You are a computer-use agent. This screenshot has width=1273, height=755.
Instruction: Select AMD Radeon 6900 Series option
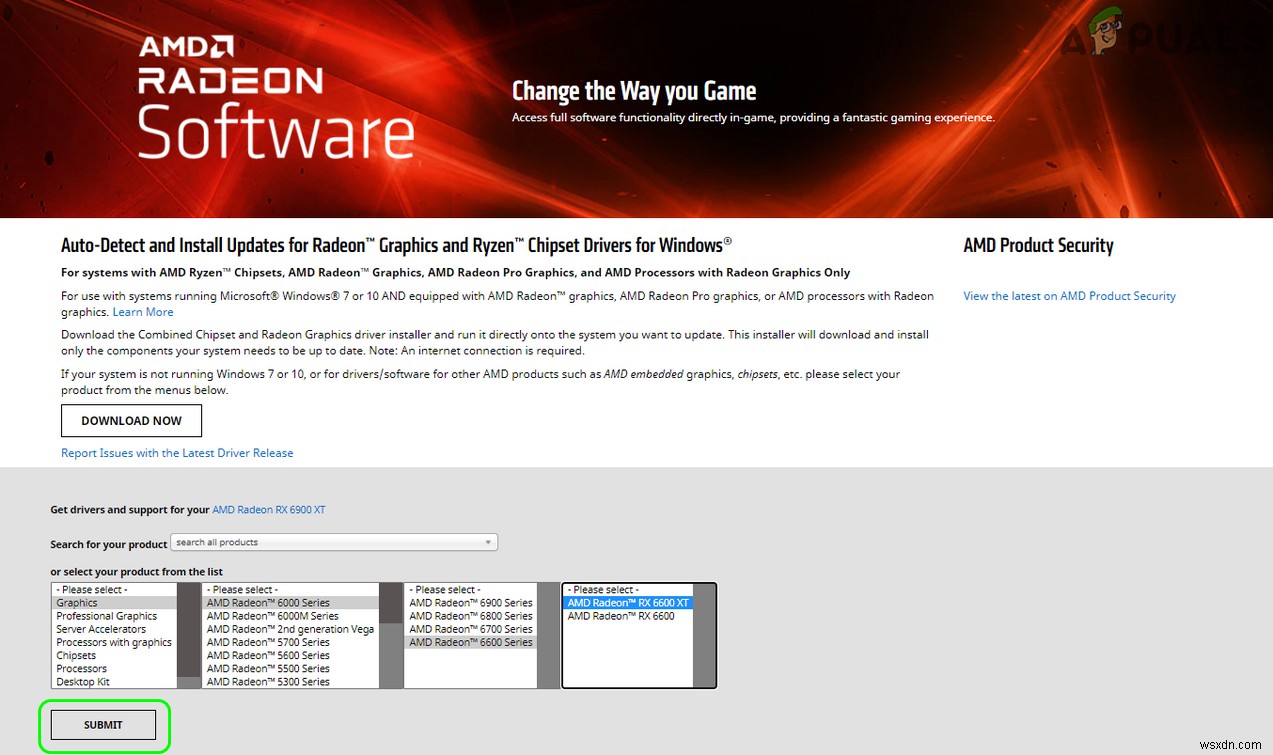point(470,602)
